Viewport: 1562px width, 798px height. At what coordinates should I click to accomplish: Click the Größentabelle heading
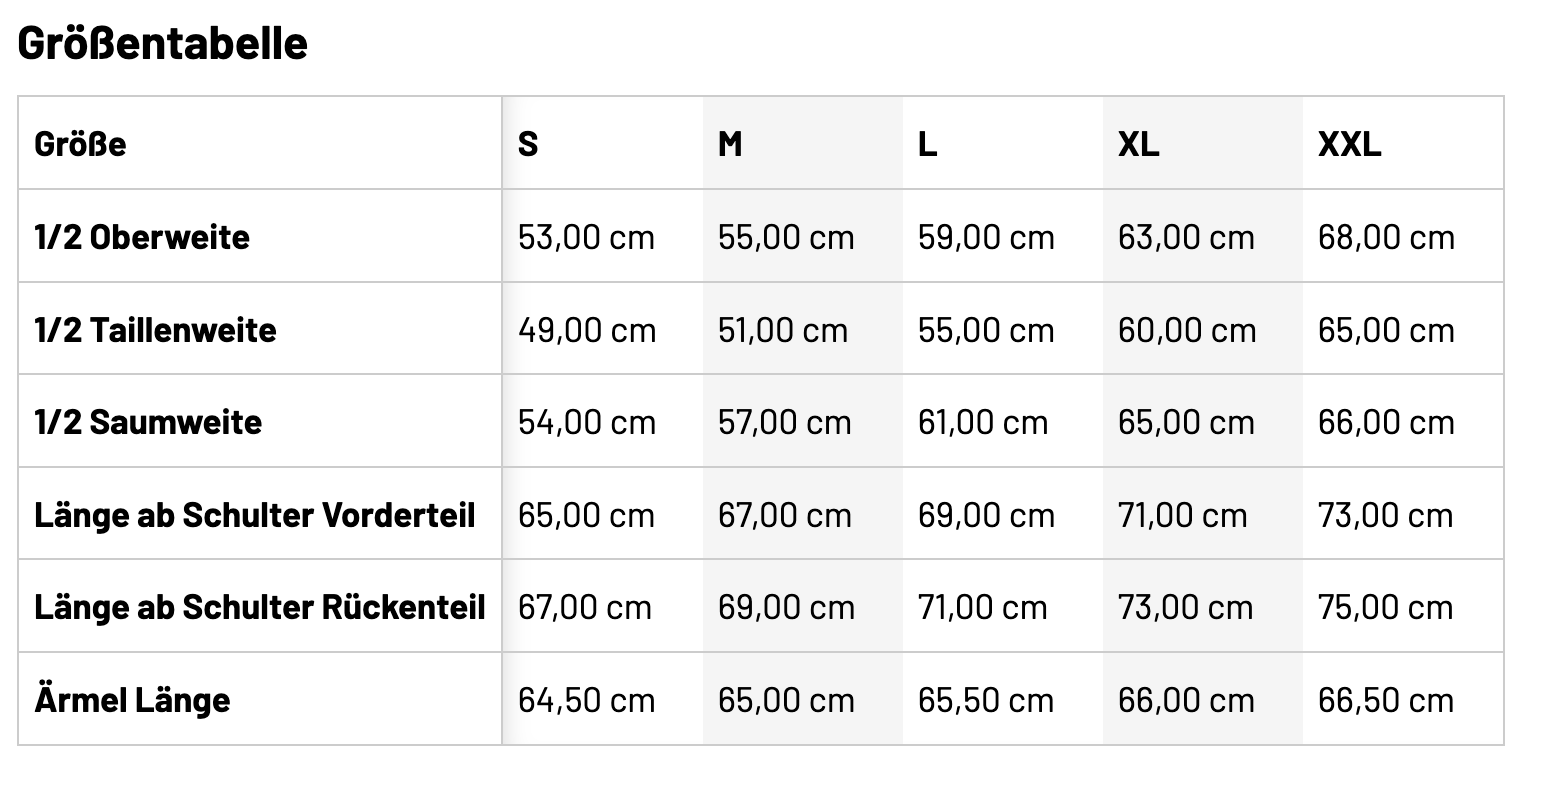tap(163, 44)
